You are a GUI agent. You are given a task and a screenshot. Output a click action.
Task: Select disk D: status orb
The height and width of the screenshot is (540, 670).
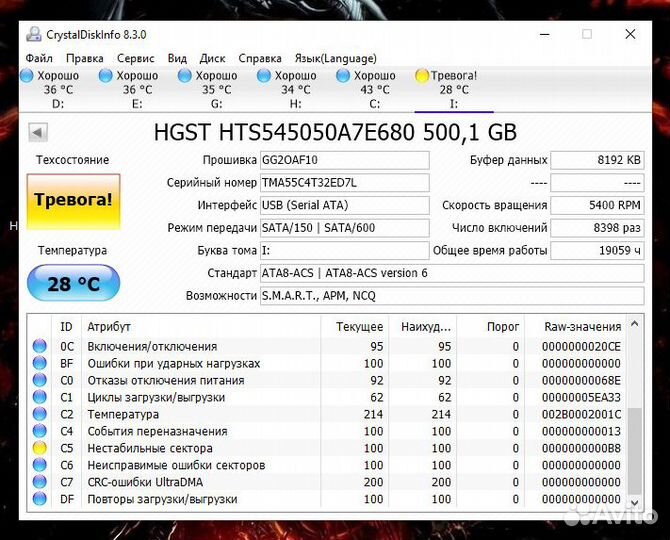pyautogui.click(x=26, y=76)
